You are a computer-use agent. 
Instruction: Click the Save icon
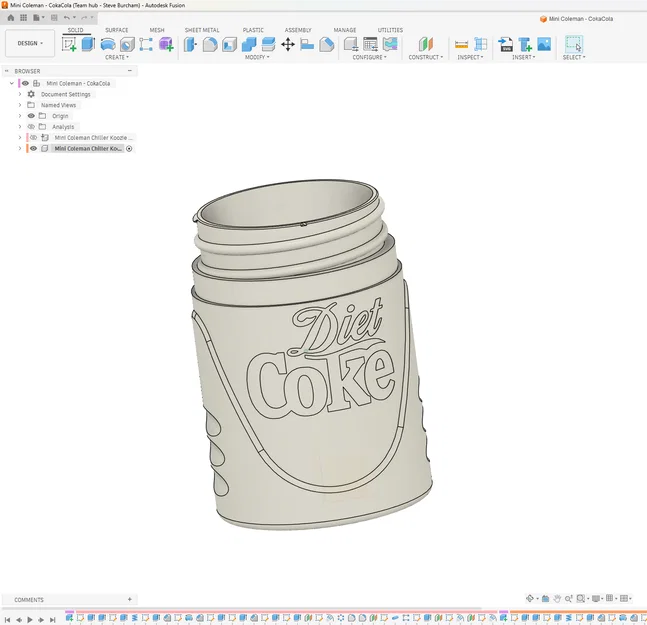(54, 18)
